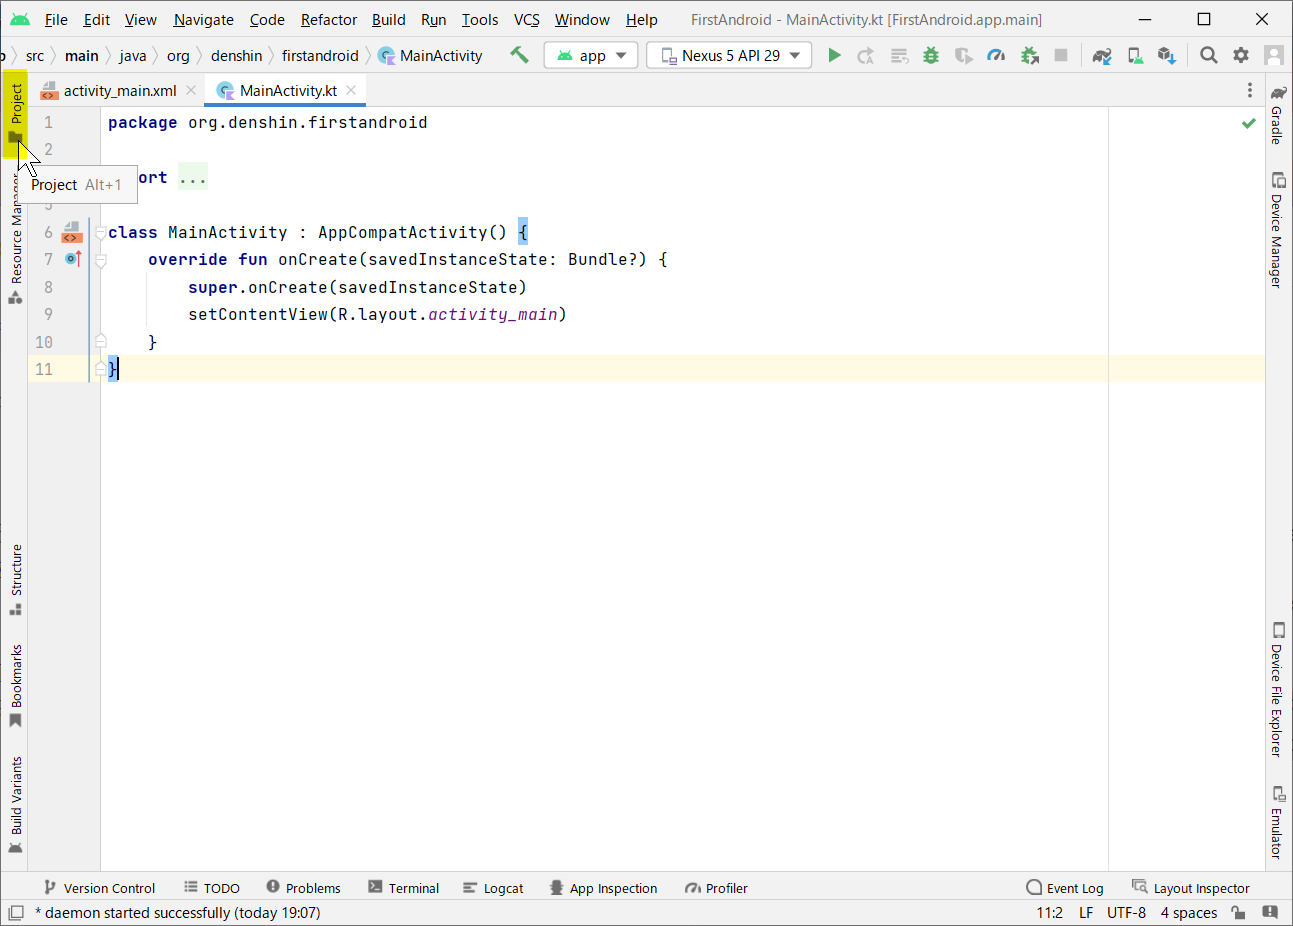1293x926 pixels.
Task: Show the Logcat panel
Action: [493, 888]
